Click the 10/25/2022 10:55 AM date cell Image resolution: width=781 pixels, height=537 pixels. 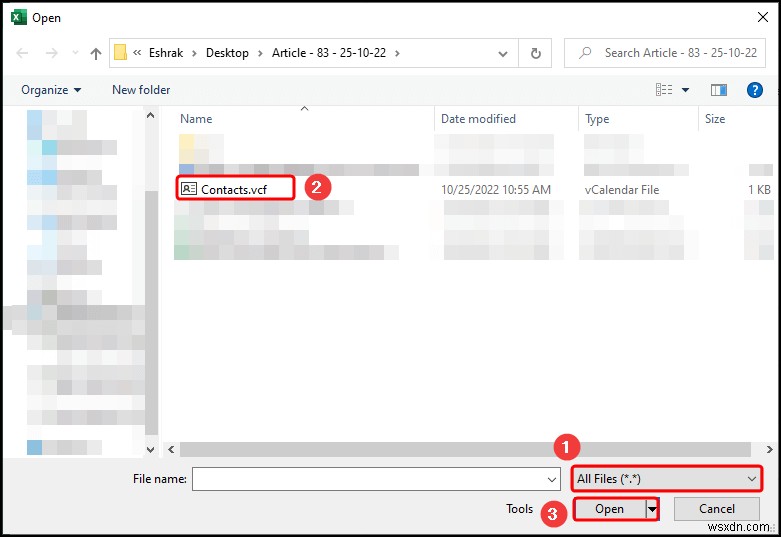click(x=496, y=190)
